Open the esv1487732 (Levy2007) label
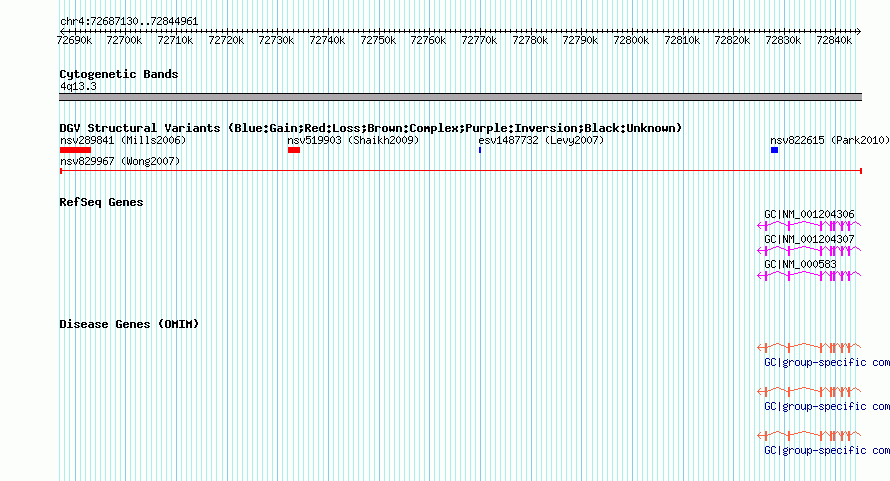The width and height of the screenshot is (890, 481). pos(541,140)
